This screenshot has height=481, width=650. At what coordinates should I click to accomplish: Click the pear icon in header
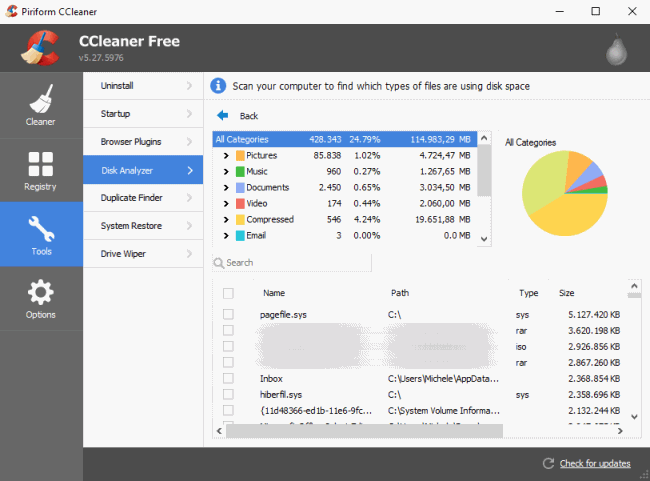(x=616, y=49)
